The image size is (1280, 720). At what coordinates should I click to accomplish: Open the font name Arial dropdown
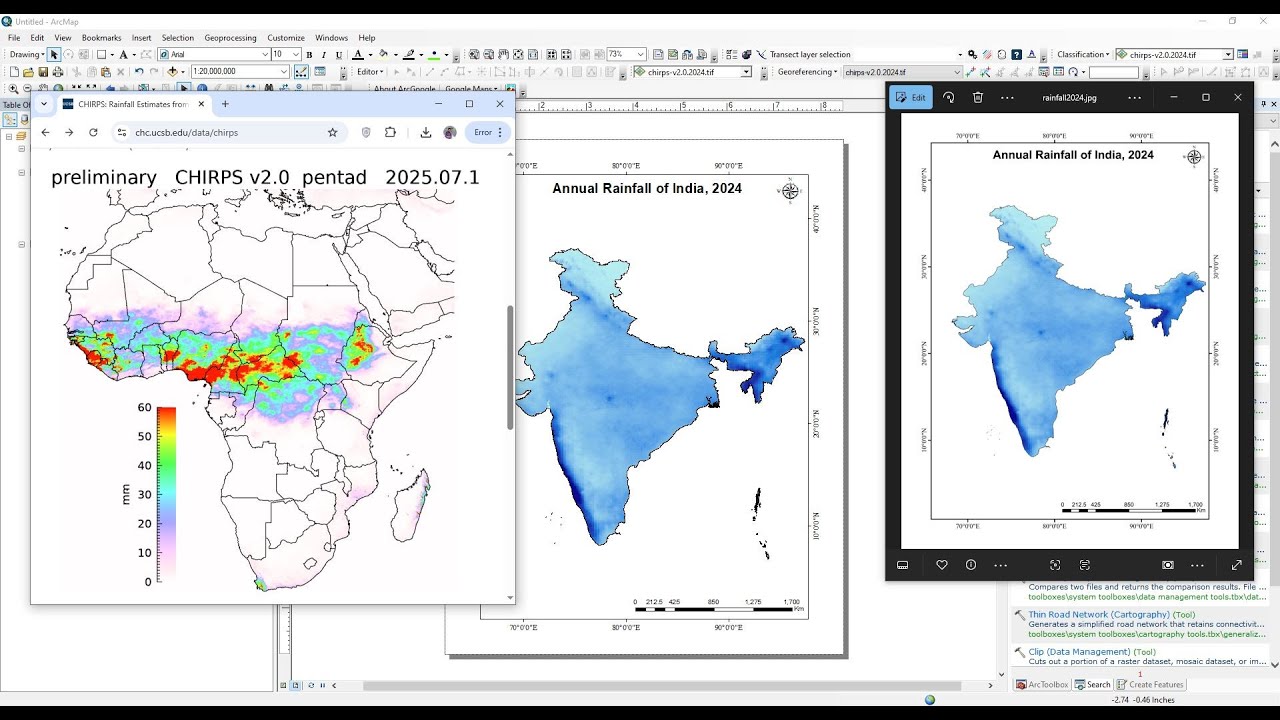[x=265, y=54]
